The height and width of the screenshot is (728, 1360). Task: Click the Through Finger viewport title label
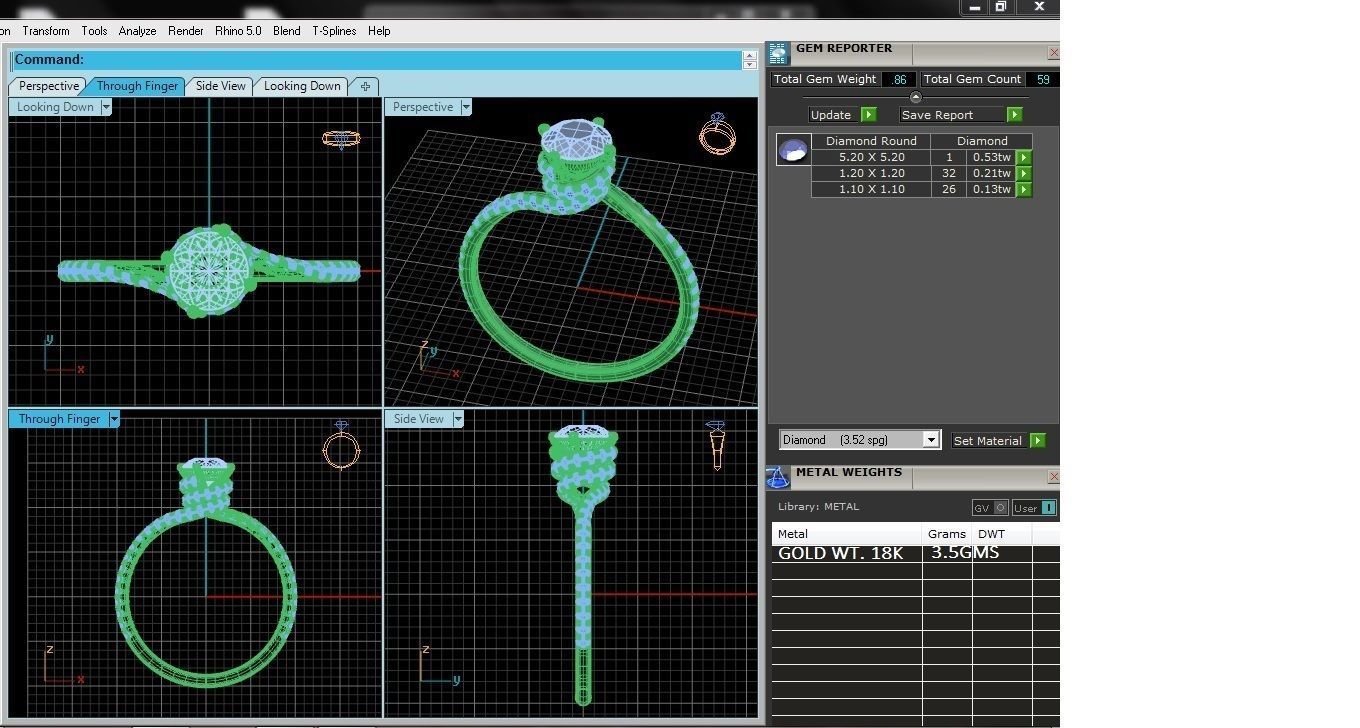point(59,419)
